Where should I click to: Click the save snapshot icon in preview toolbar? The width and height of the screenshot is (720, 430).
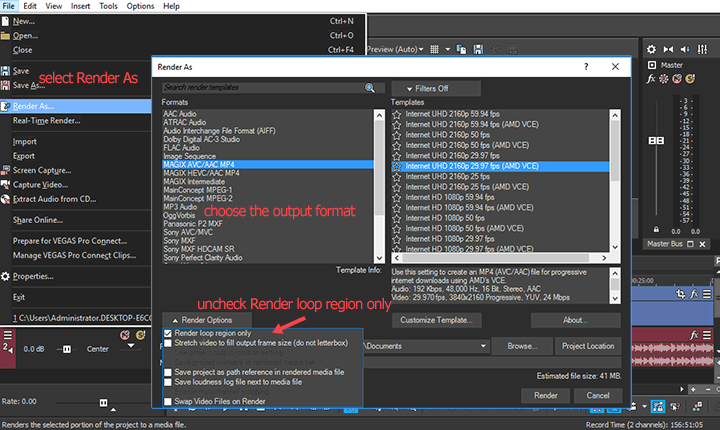tap(478, 49)
